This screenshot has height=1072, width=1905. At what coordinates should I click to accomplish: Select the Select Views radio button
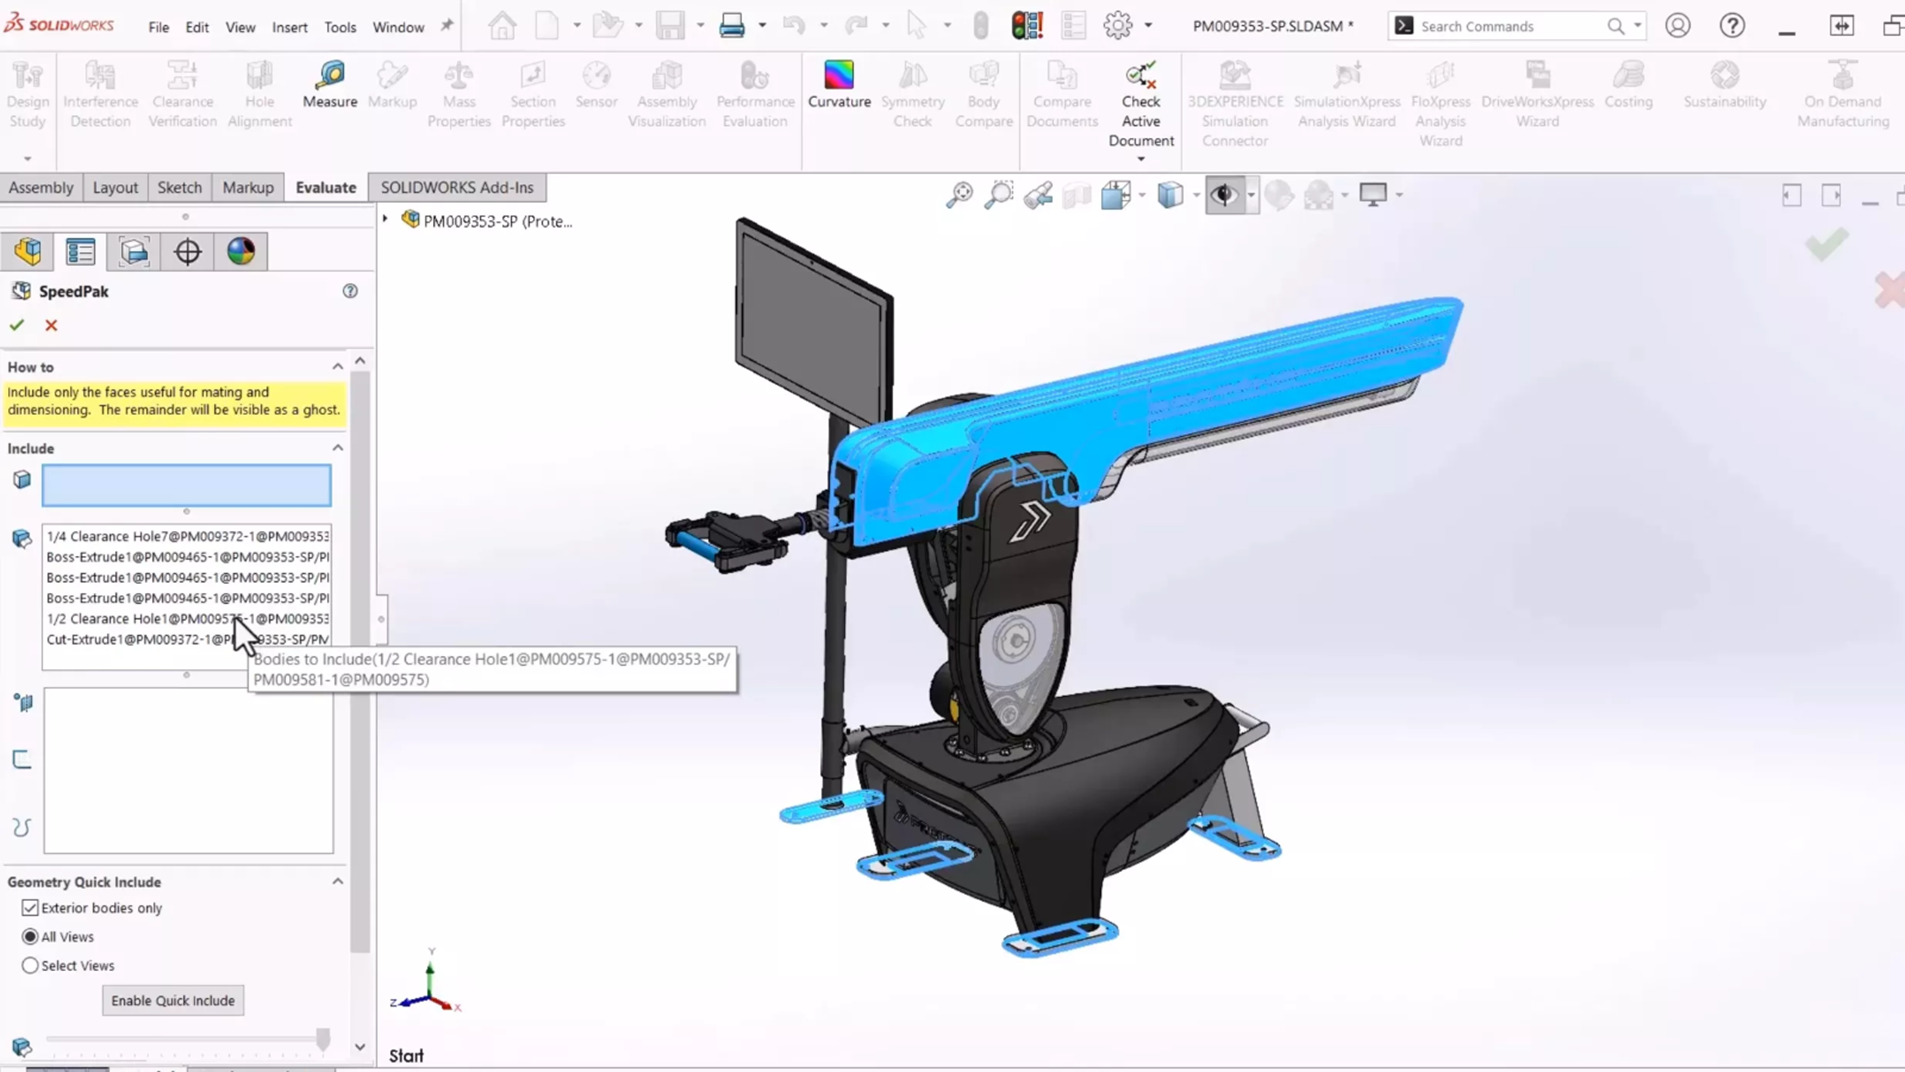30,966
